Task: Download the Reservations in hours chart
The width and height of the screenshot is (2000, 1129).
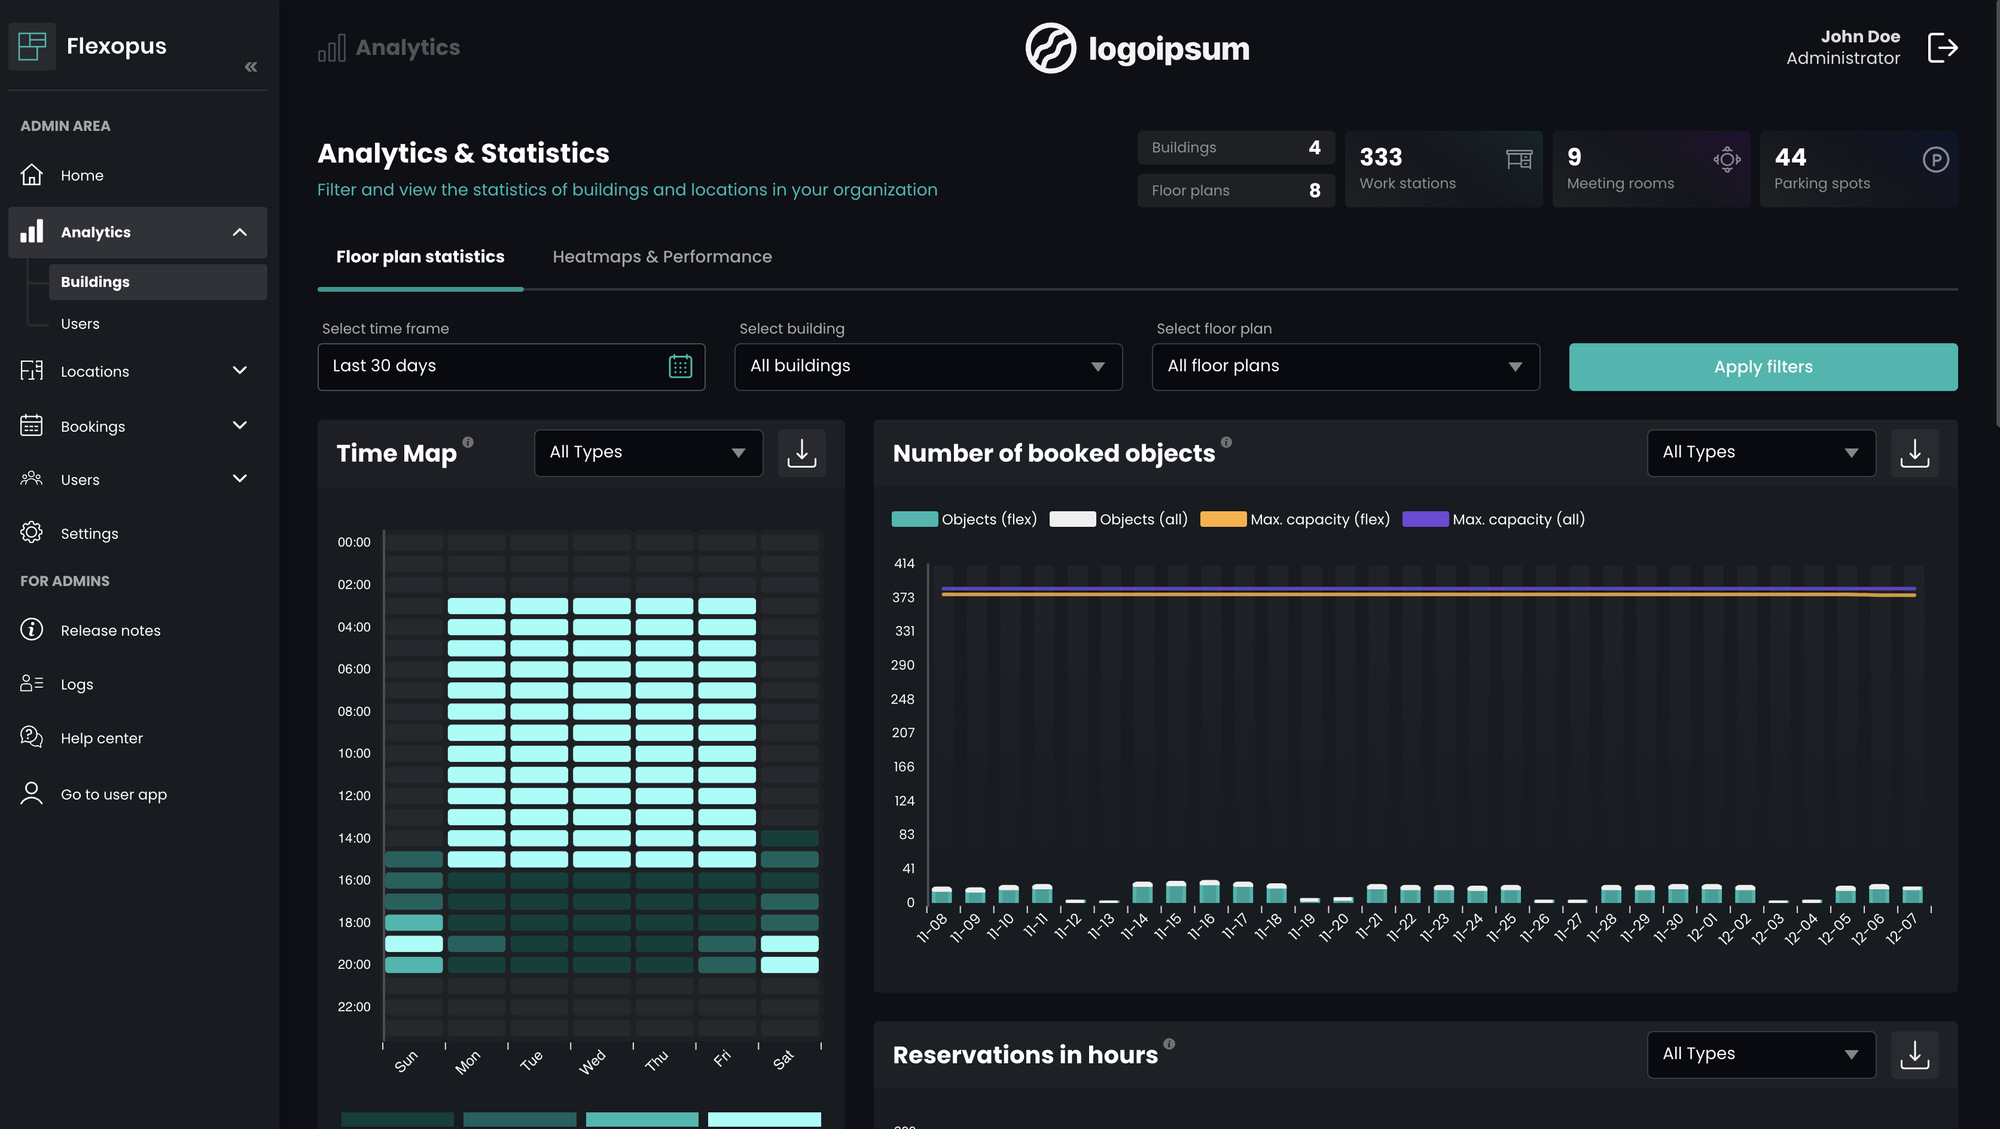Action: (x=1914, y=1054)
